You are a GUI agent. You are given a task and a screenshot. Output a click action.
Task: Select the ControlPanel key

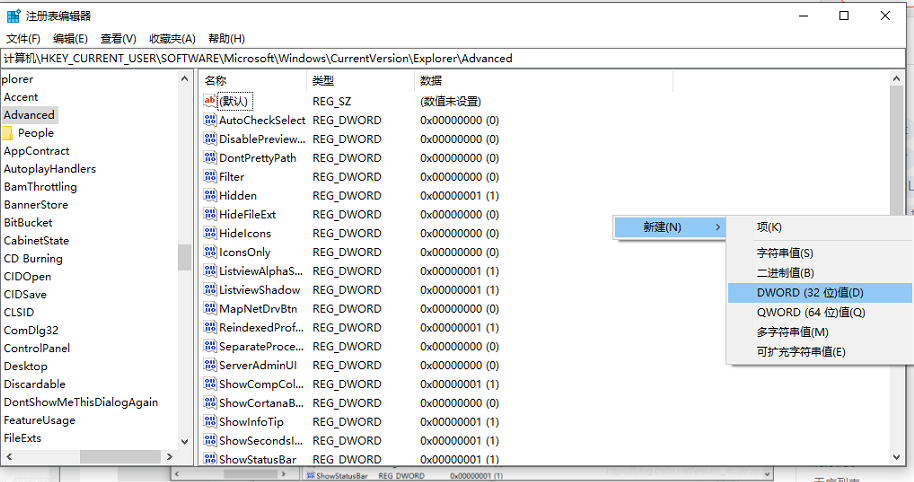point(37,349)
